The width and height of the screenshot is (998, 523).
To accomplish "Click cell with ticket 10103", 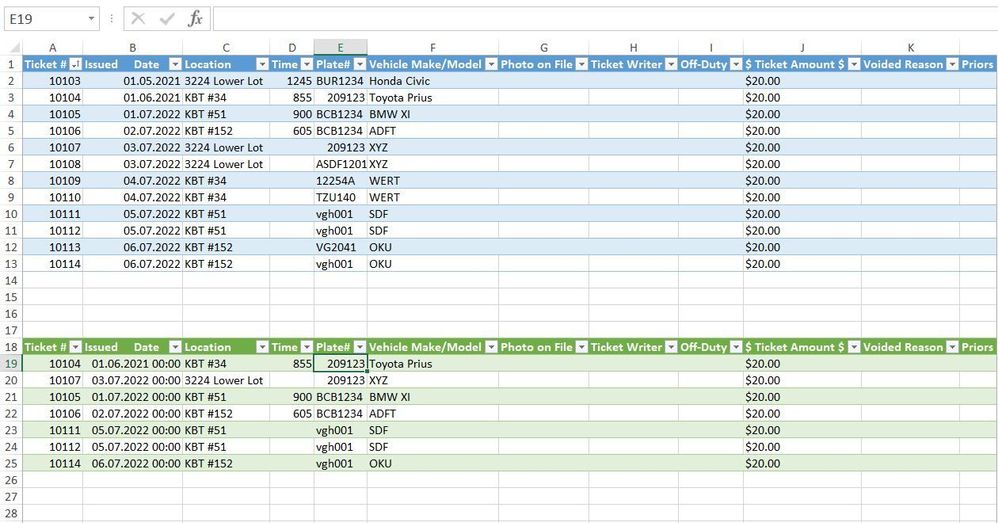I will point(52,81).
